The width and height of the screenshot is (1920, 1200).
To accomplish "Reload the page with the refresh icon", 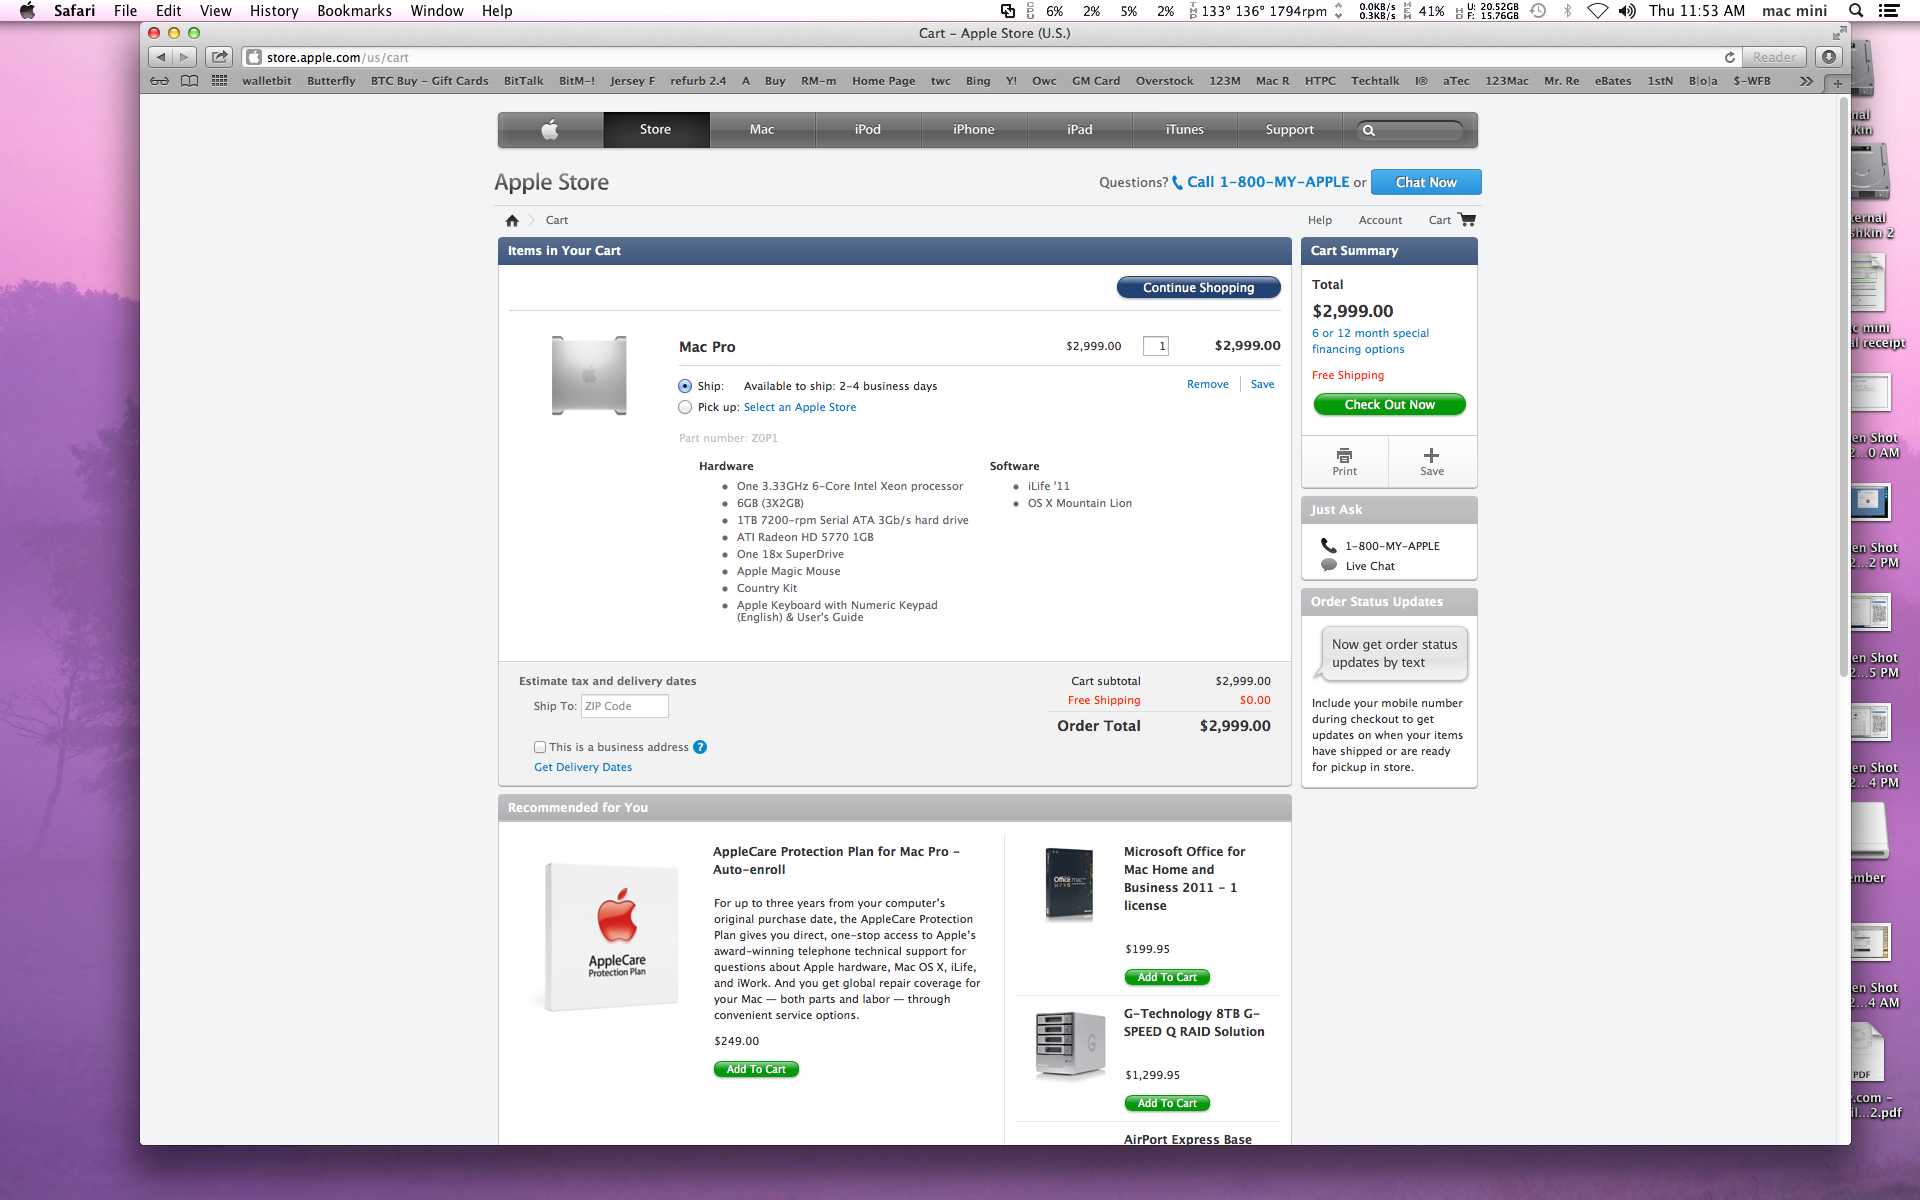I will 1729,57.
